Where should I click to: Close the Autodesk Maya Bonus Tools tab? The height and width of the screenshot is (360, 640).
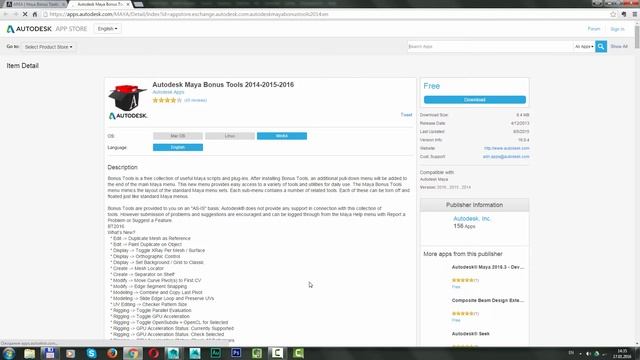click(x=128, y=4)
